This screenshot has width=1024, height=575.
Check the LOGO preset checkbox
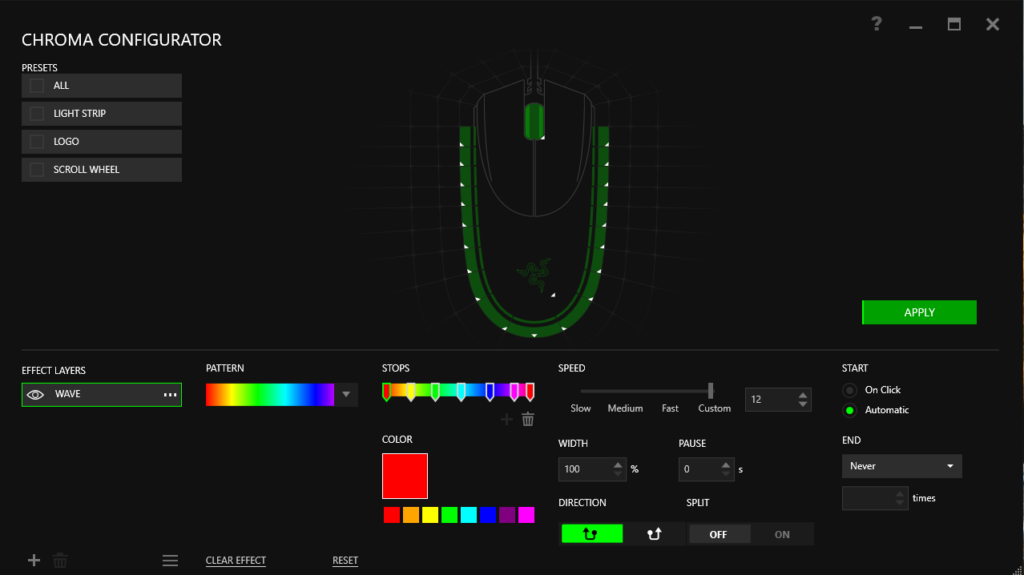click(37, 142)
